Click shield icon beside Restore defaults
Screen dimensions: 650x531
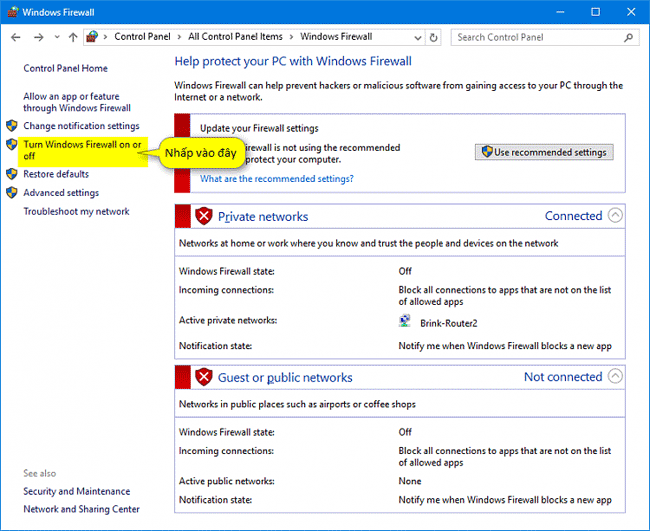[12, 174]
